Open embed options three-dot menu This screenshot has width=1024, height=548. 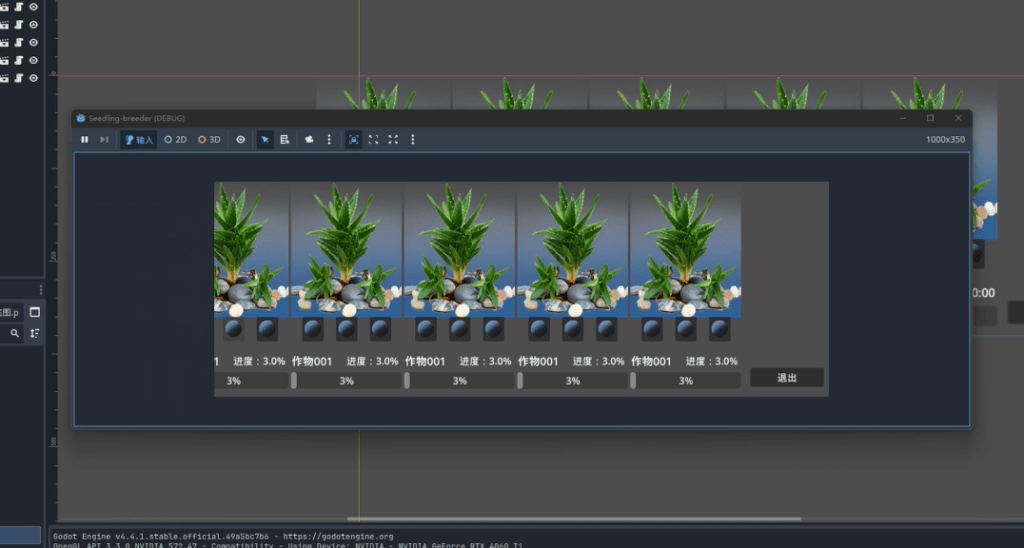click(x=413, y=140)
